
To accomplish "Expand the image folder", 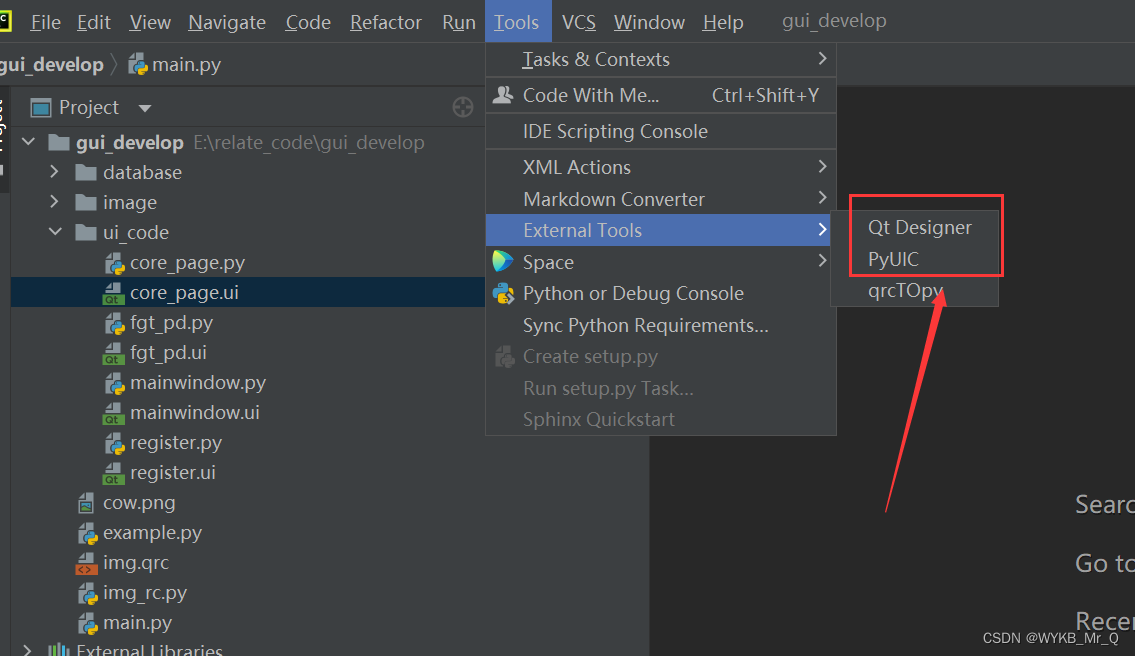I will click(55, 202).
